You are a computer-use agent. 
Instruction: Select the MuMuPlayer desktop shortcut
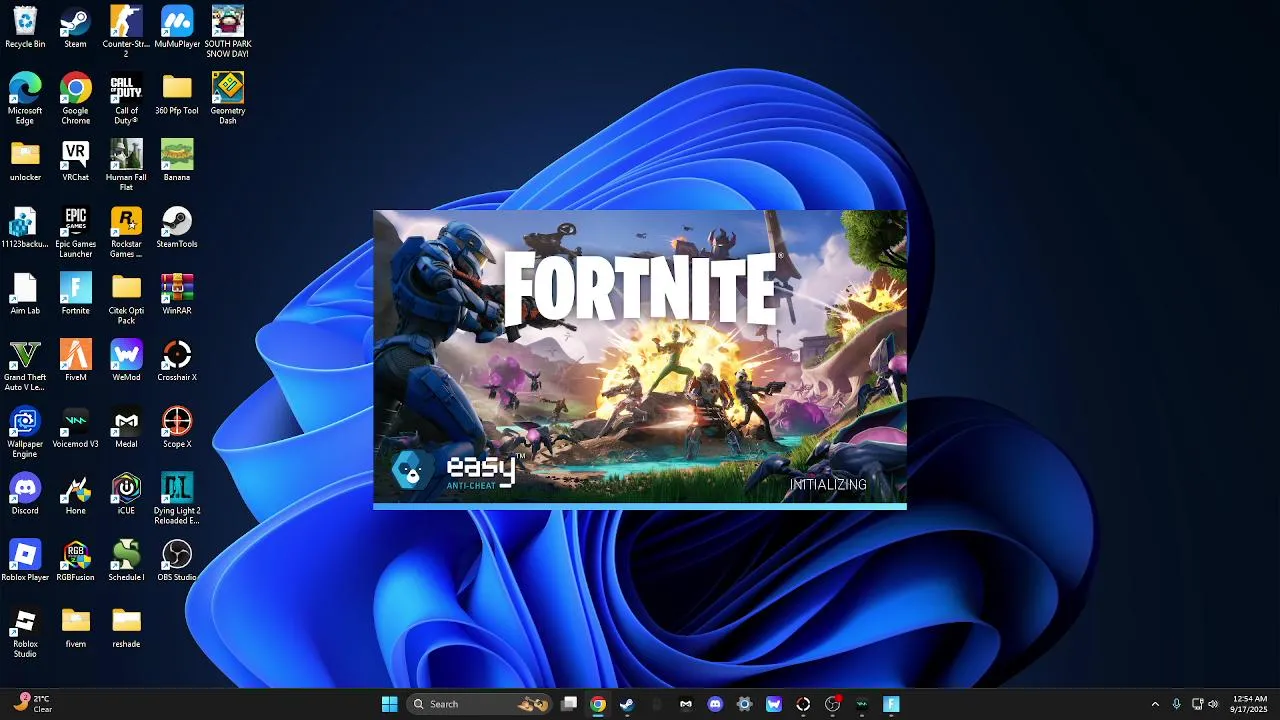[x=177, y=27]
